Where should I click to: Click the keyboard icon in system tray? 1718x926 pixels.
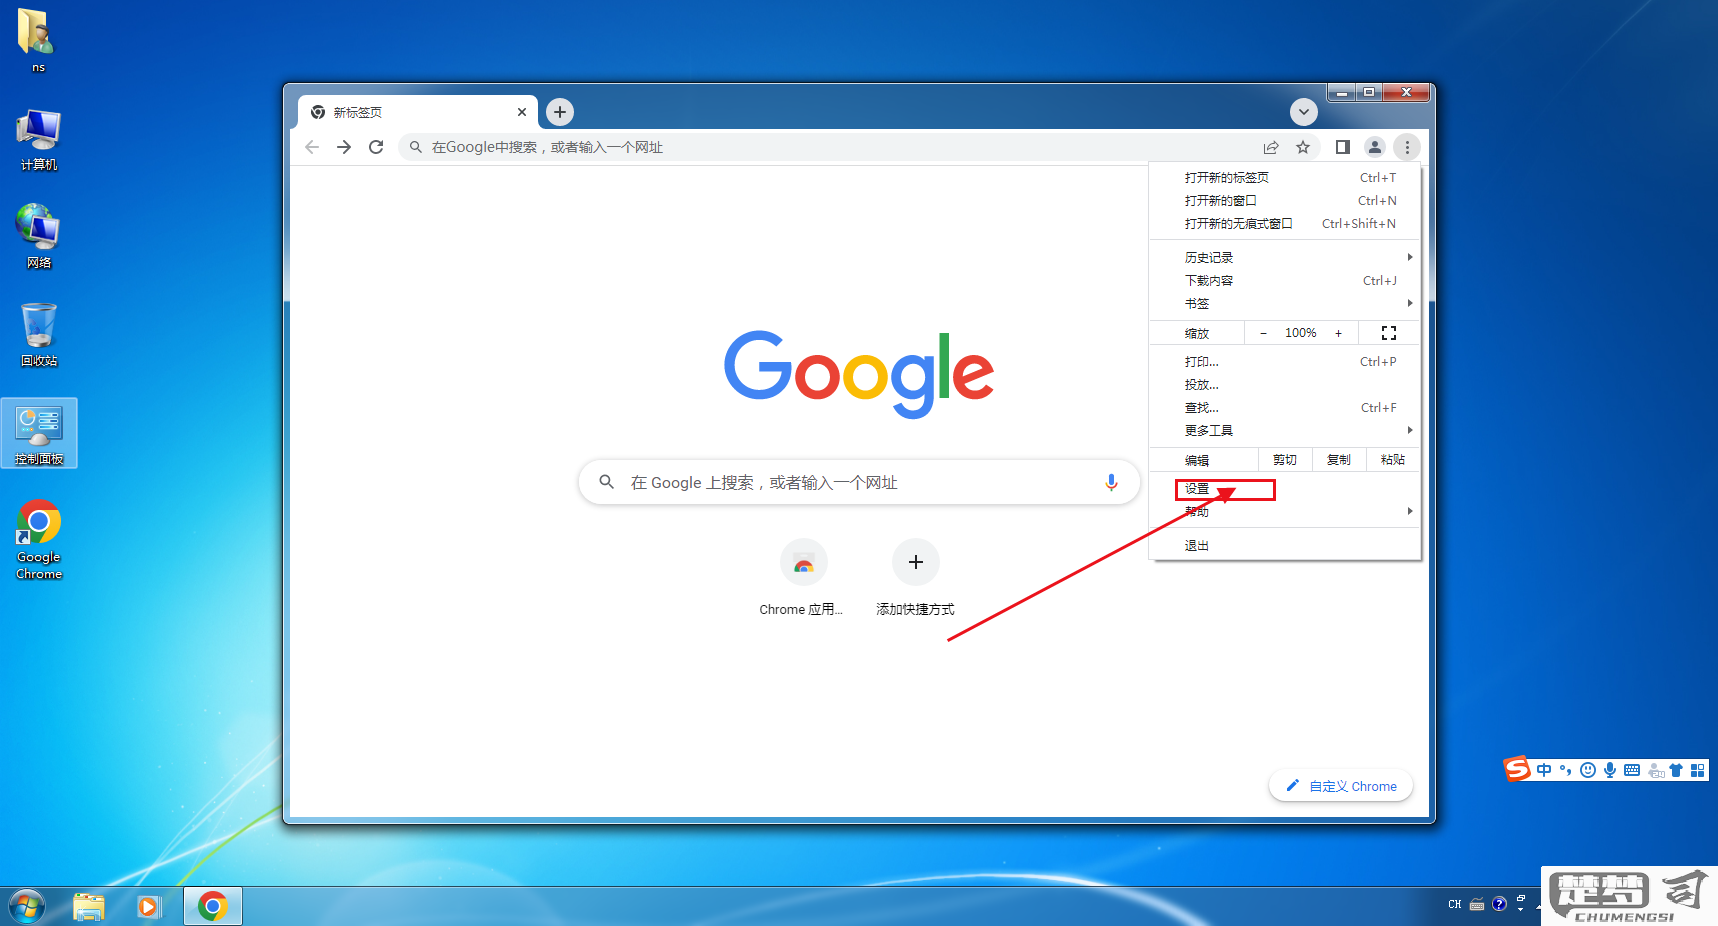click(1477, 904)
